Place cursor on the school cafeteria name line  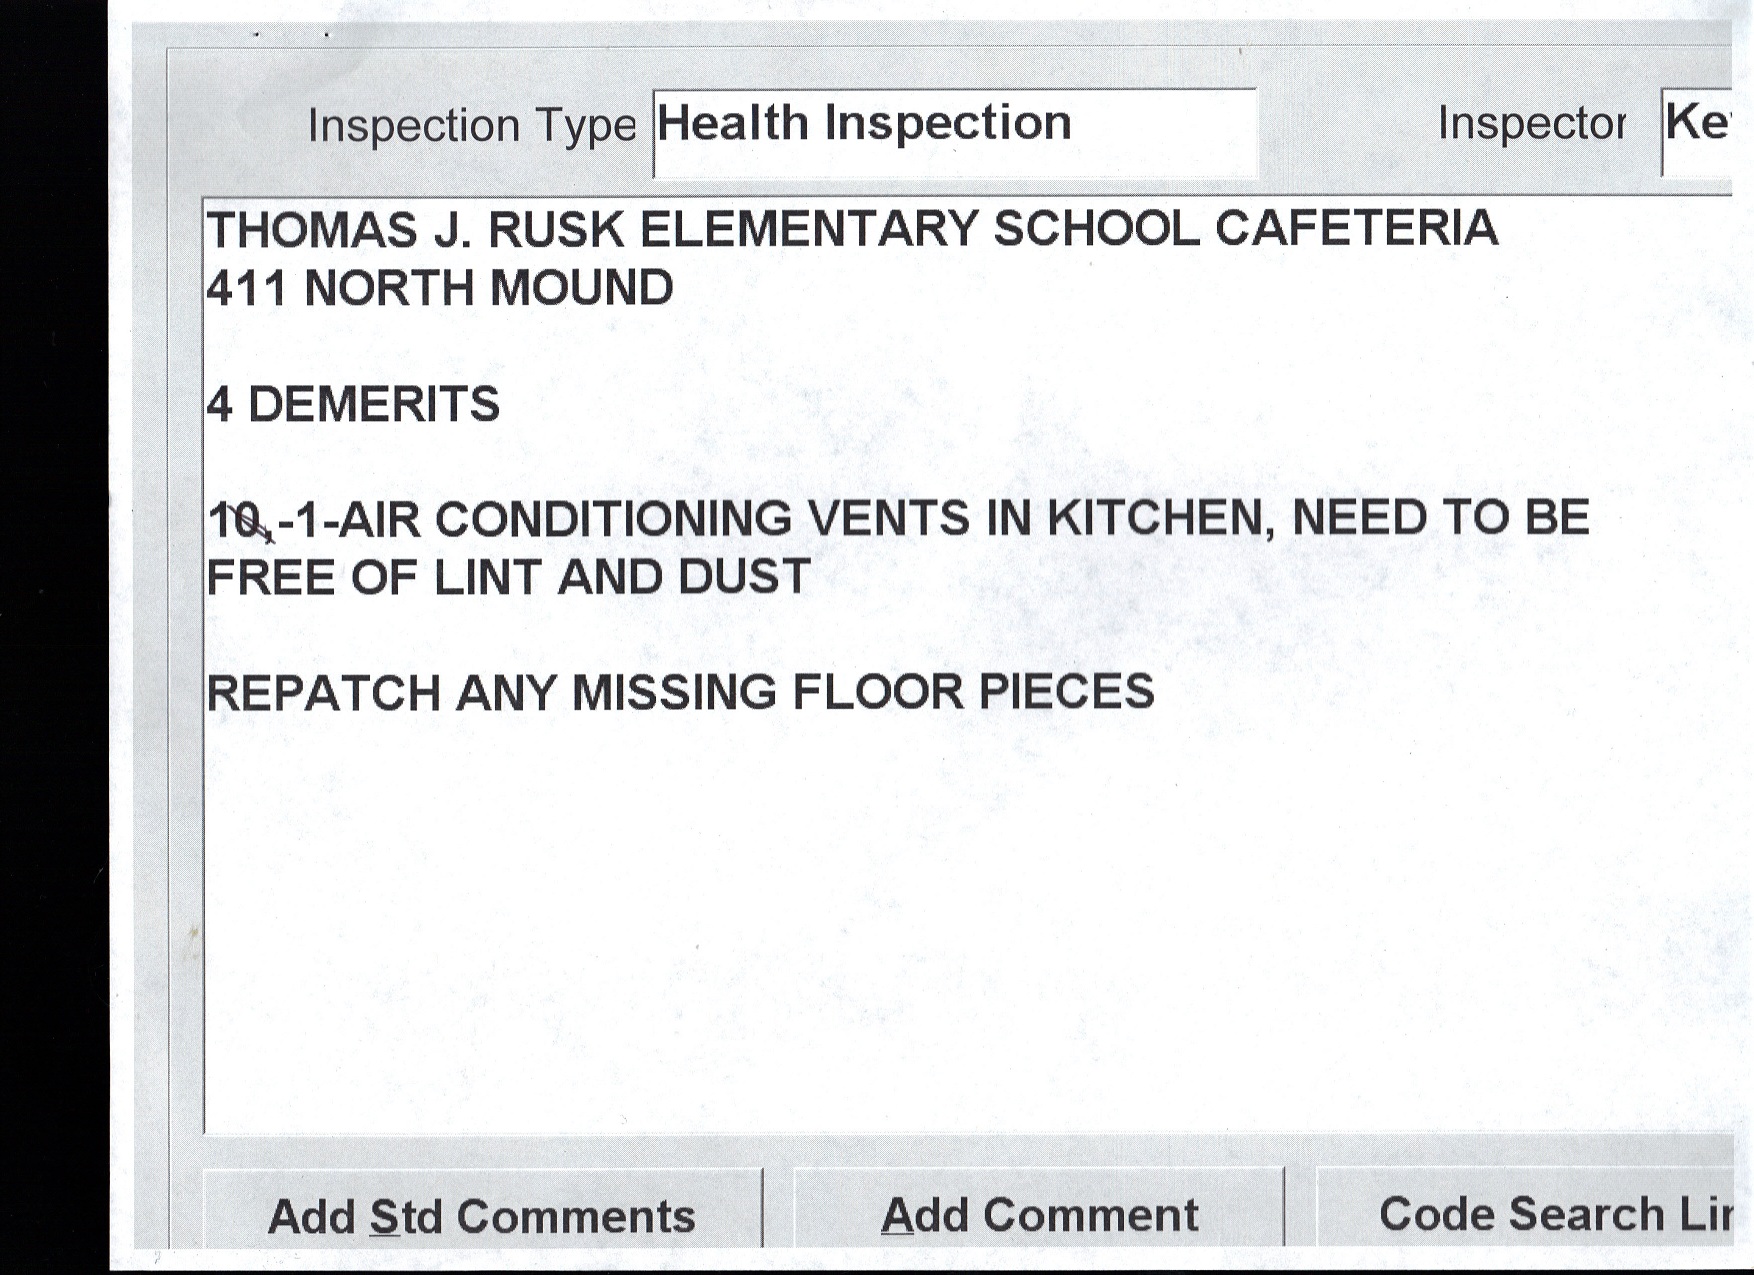click(x=851, y=230)
